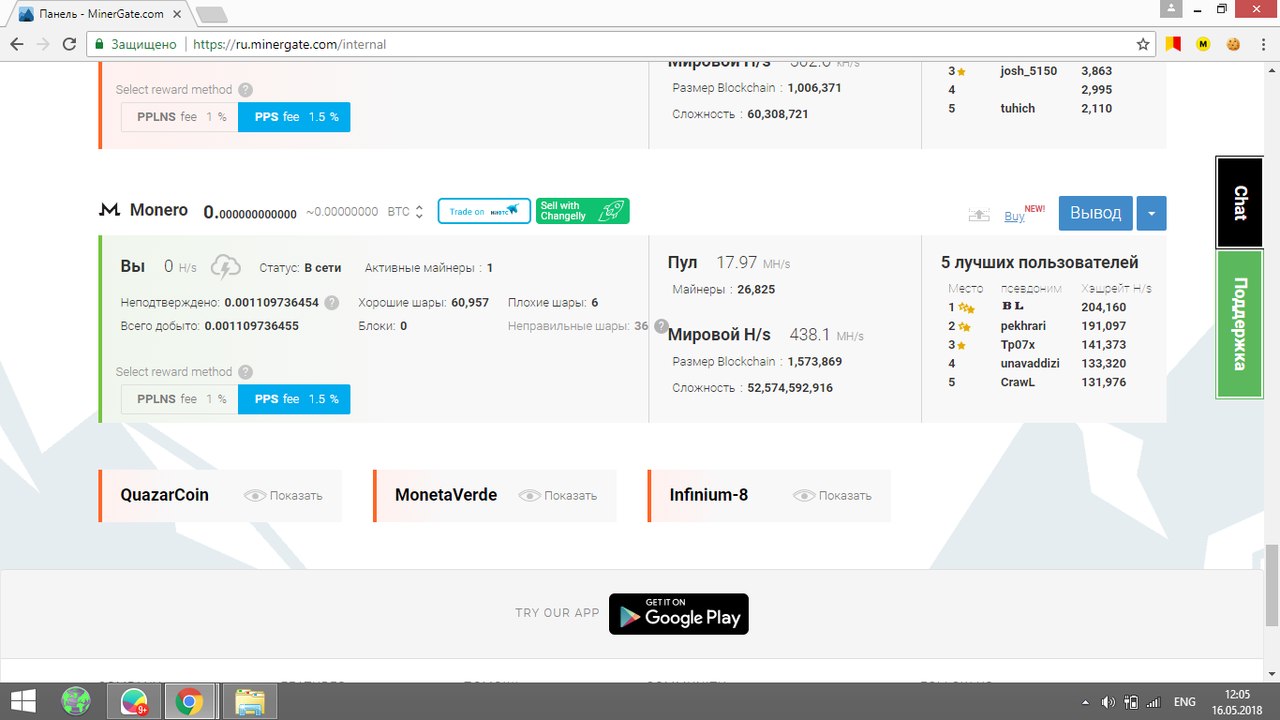Viewport: 1280px width, 720px height.
Task: Click the cookie extension icon
Action: coord(1233,44)
